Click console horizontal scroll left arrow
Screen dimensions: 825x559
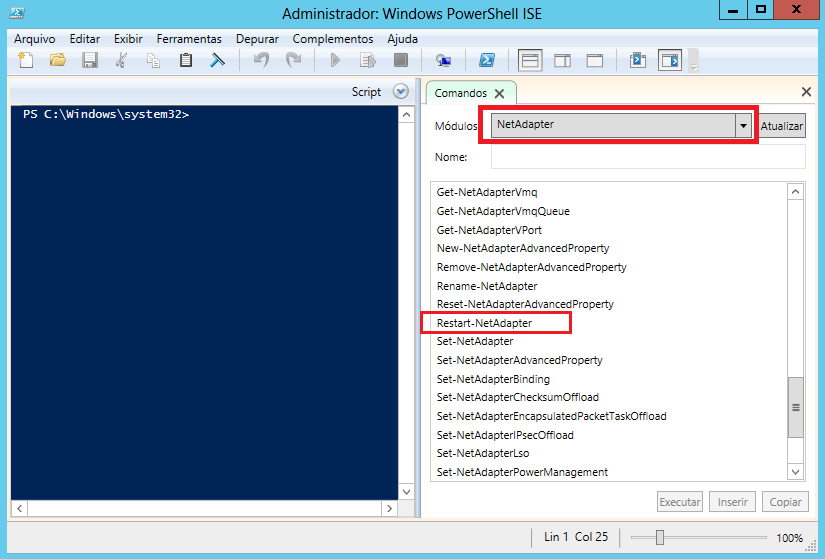pyautogui.click(x=19, y=508)
